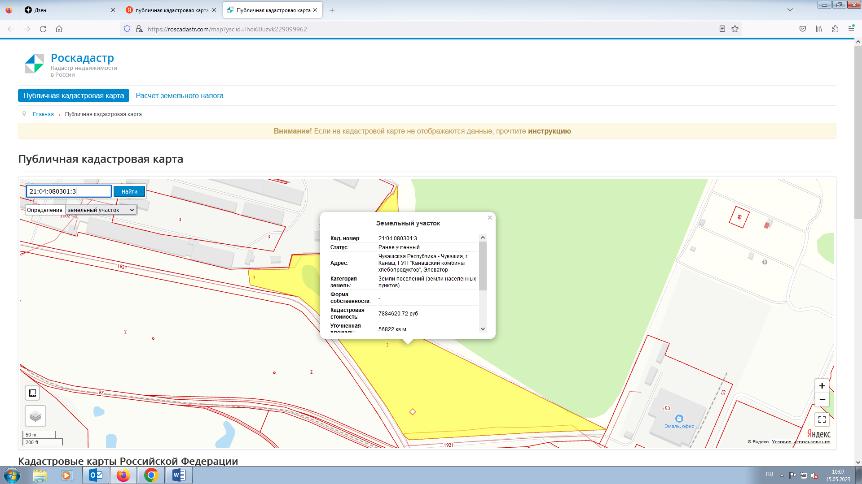The width and height of the screenshot is (862, 484).
Task: Click the cadastral number search field
Action: tap(67, 191)
